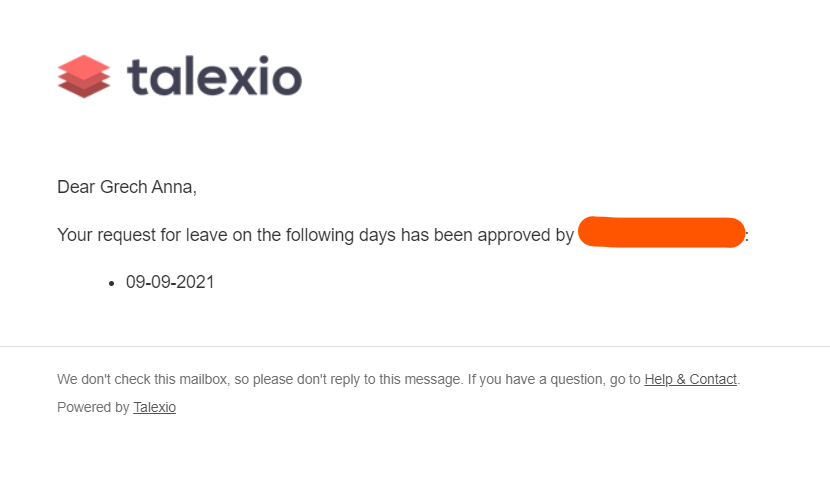Click the colon after the redacted name
The width and height of the screenshot is (830, 485).
747,237
